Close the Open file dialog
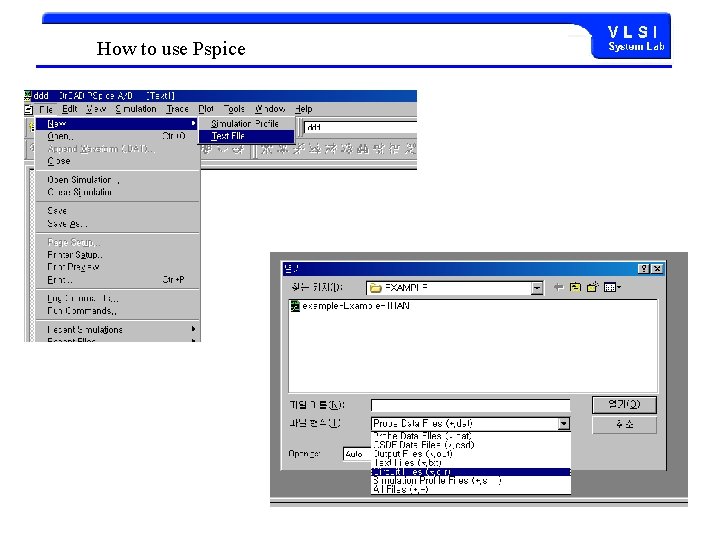This screenshot has width=720, height=540. [658, 269]
